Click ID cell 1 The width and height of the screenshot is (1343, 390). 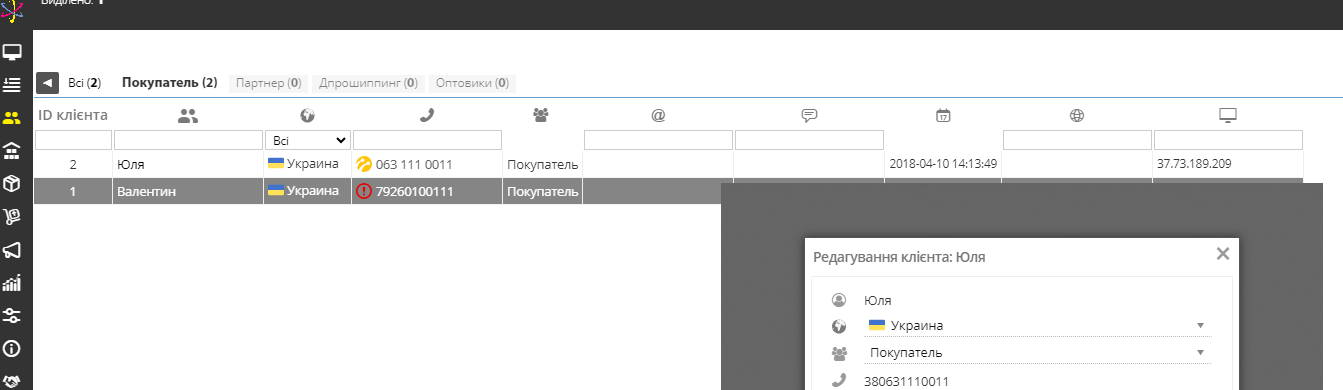73,191
